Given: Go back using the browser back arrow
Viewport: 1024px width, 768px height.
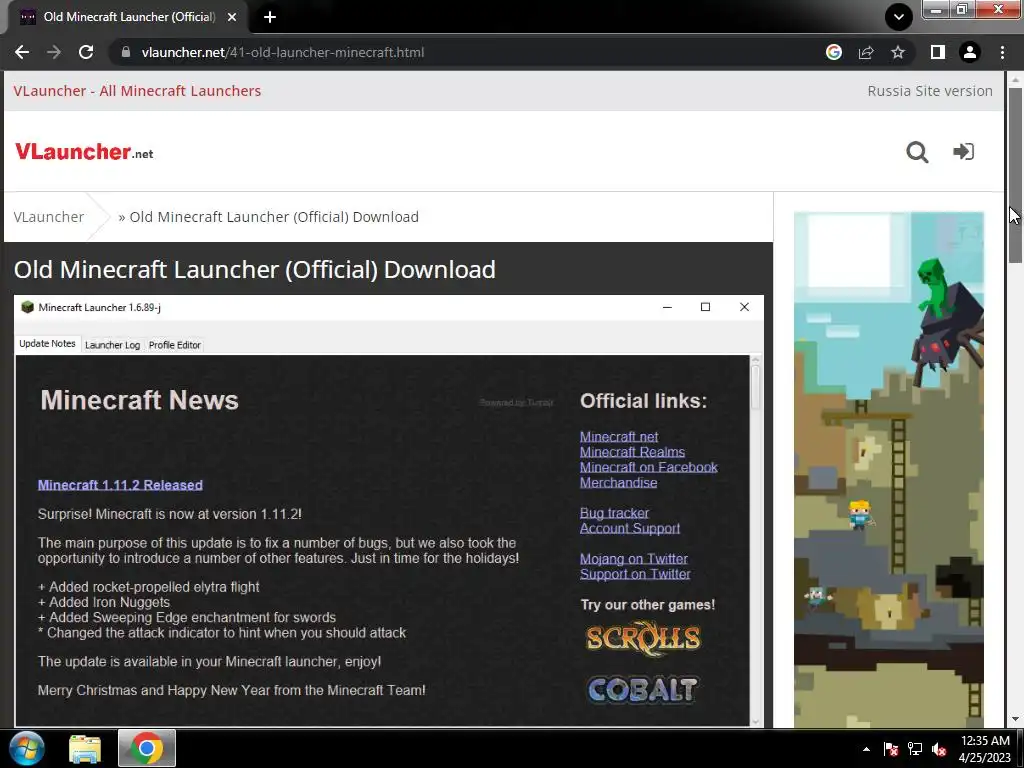Looking at the screenshot, I should (x=22, y=52).
